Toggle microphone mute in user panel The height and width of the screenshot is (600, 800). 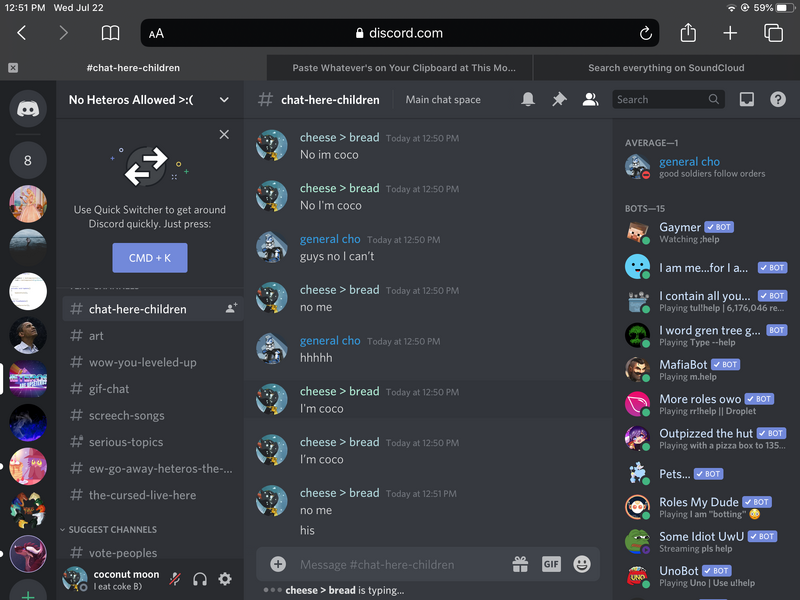(176, 579)
